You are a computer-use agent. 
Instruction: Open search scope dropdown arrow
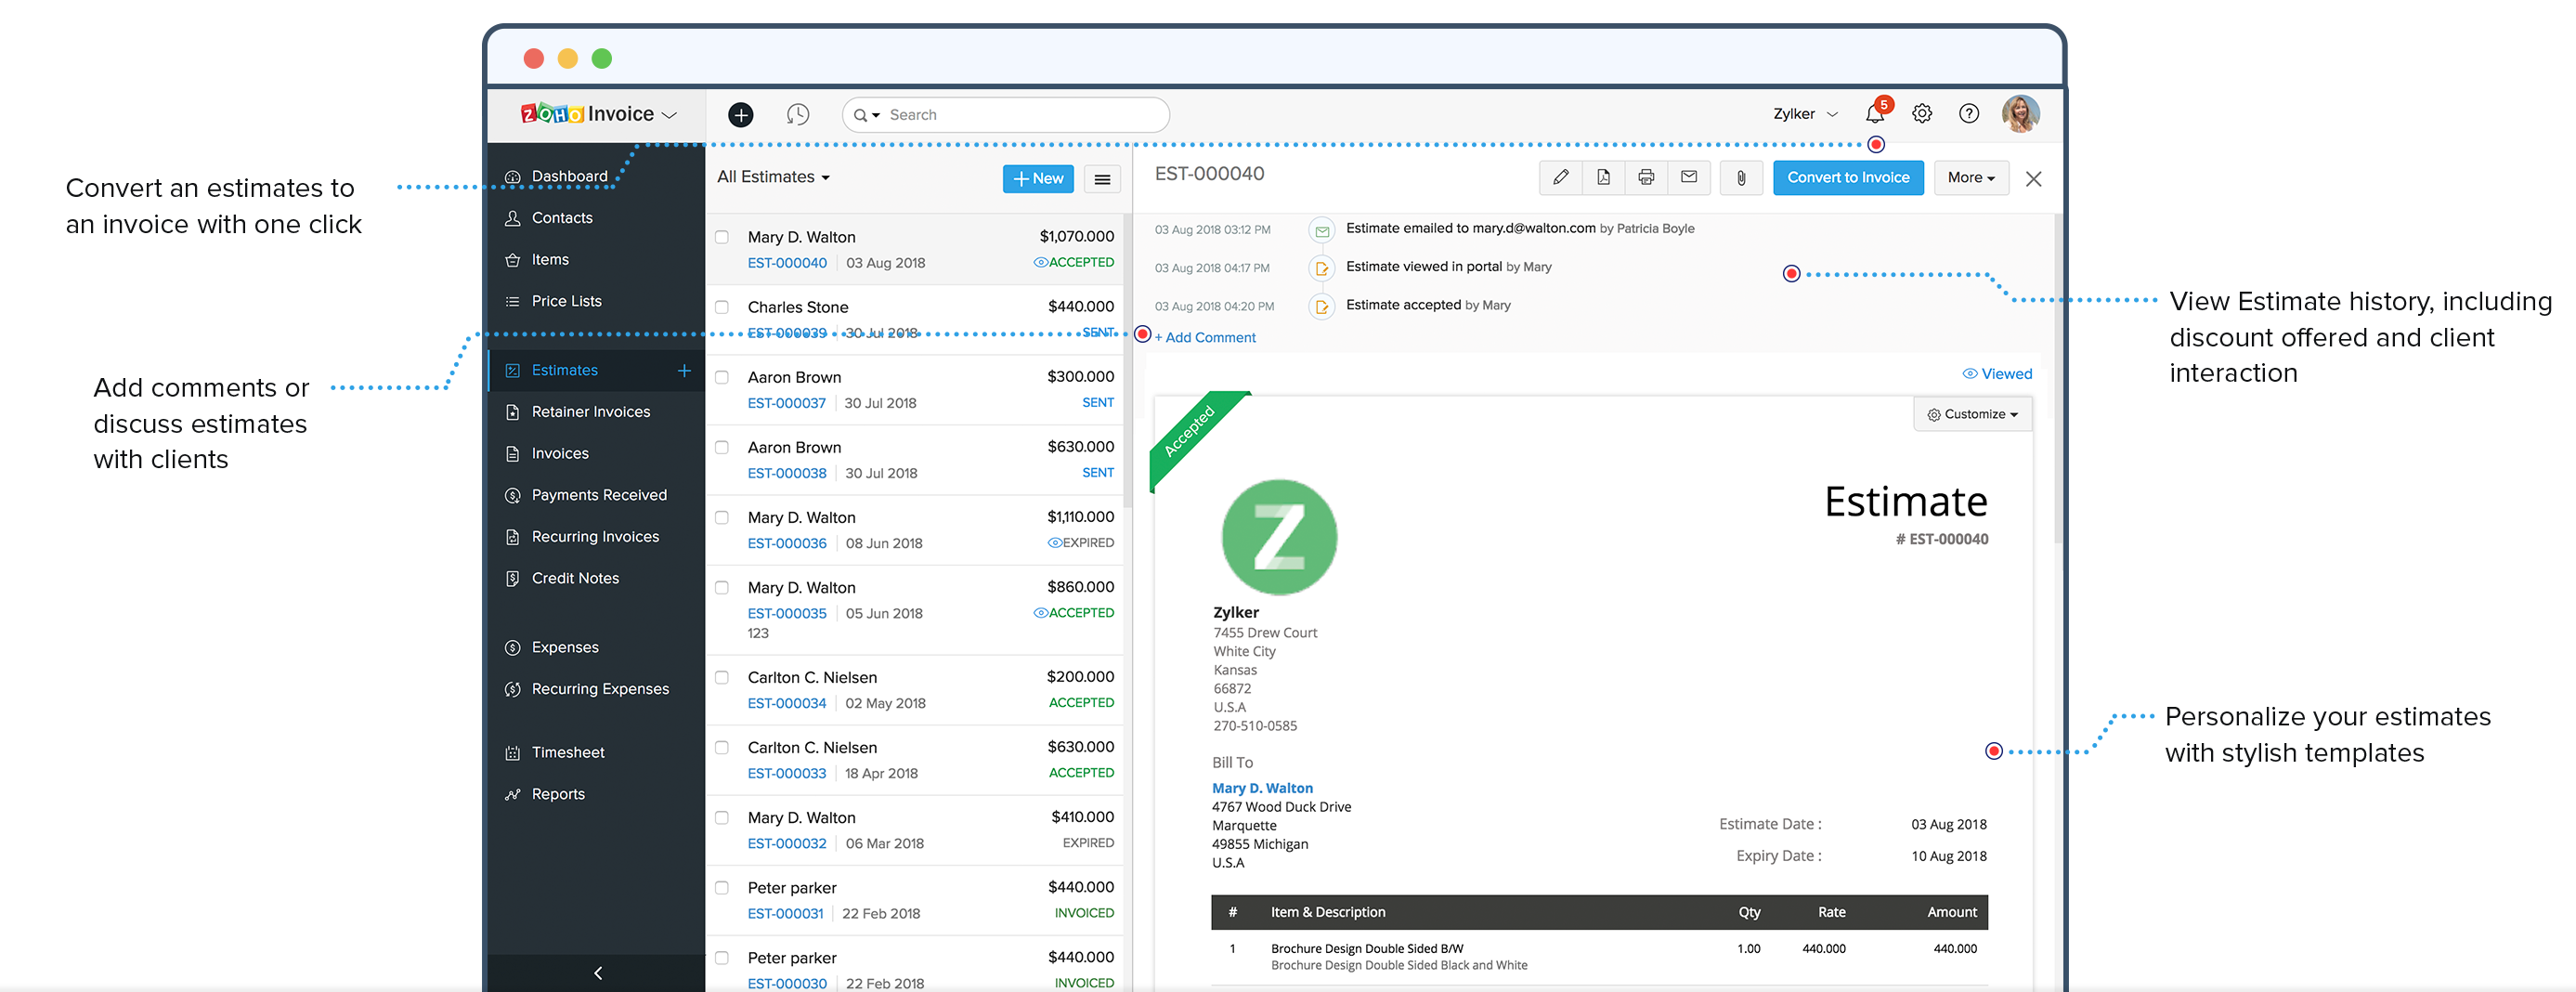click(x=876, y=116)
